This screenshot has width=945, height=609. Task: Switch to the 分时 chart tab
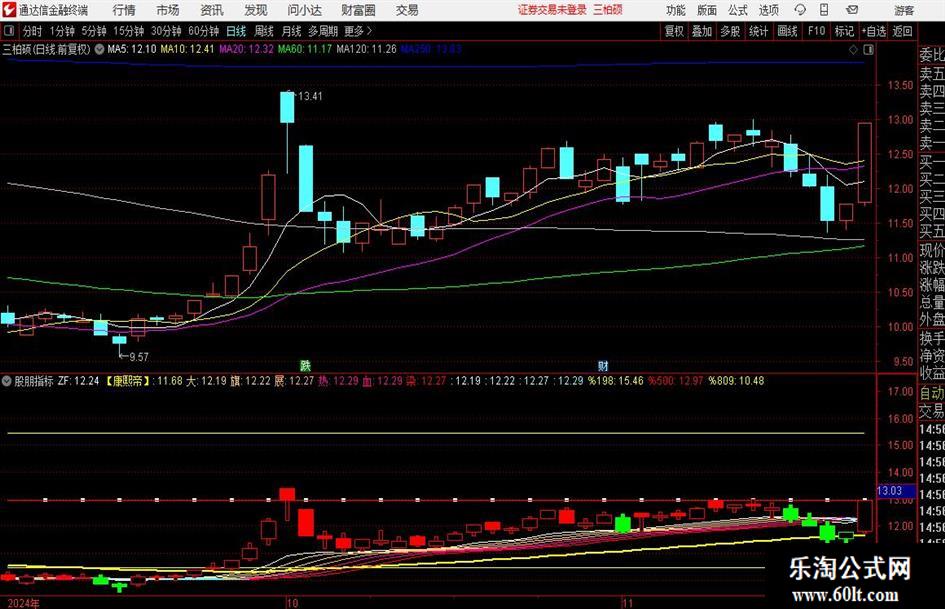(33, 31)
